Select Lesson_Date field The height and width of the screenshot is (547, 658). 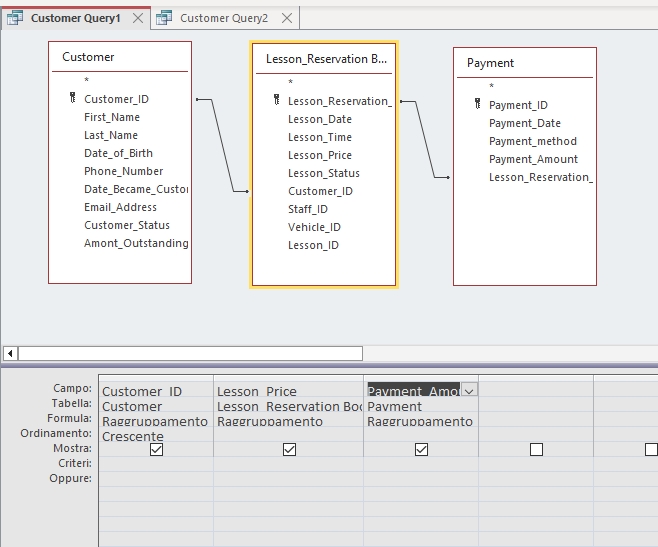coord(320,119)
